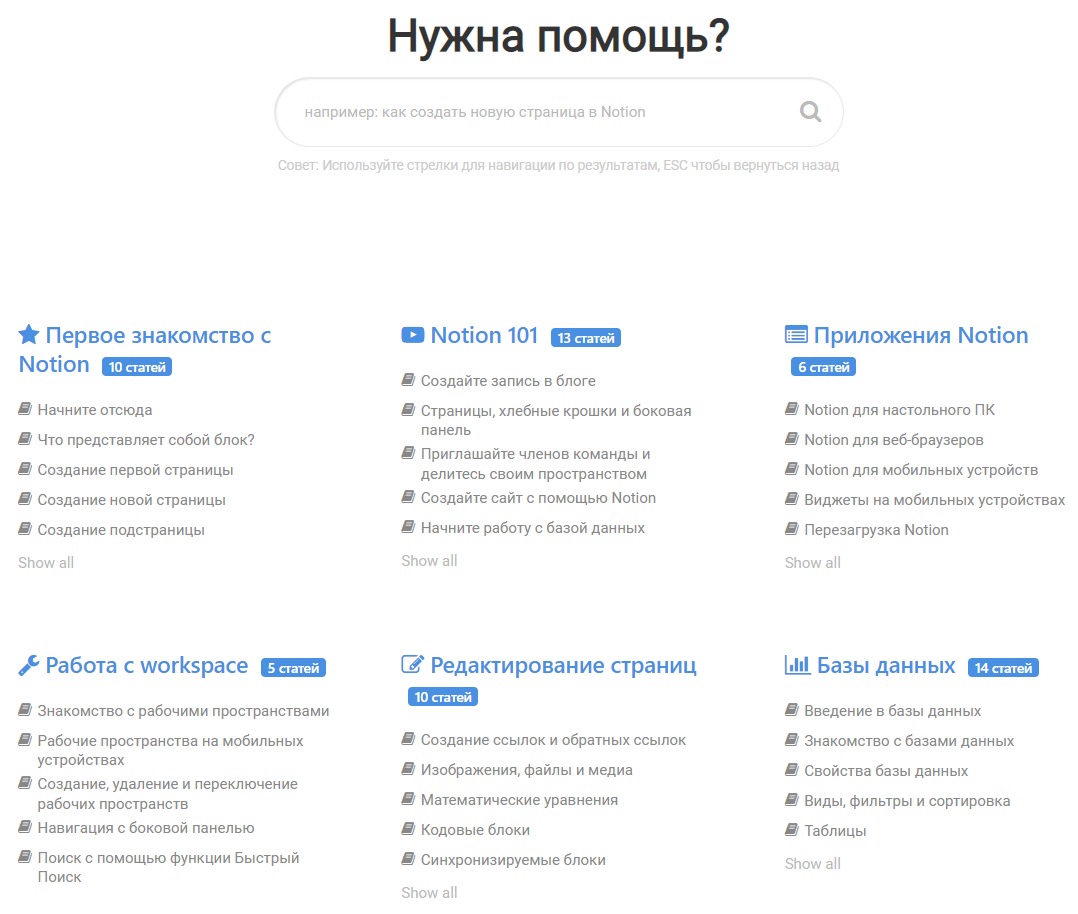Viewport: 1078px width, 914px height.
Task: Click book icon next to Что представляет собой блок?
Action: point(25,439)
